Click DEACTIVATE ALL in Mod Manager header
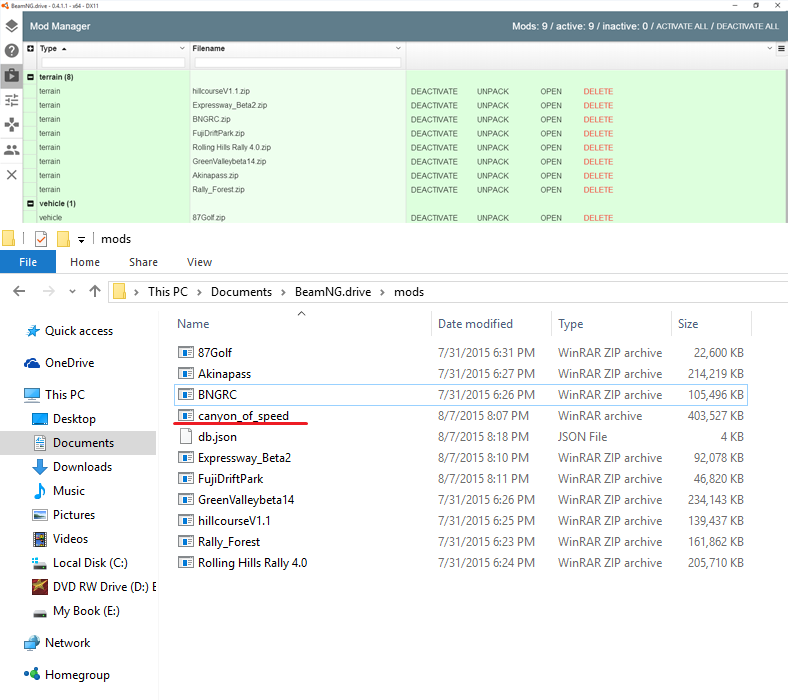 coord(747,26)
